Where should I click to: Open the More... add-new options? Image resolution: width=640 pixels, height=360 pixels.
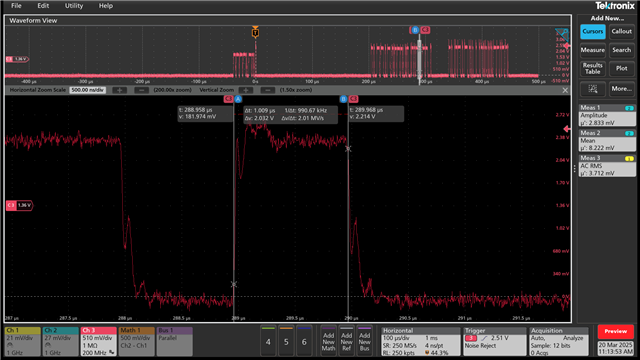(x=621, y=89)
